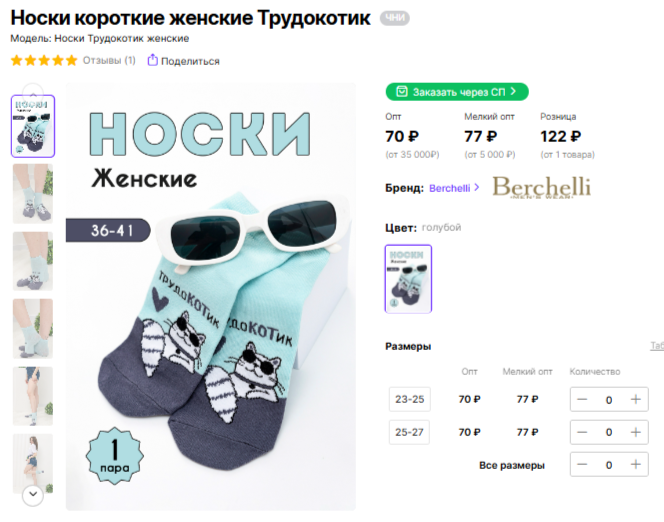
Task: Select the 23-25 size option
Action: 409,399
